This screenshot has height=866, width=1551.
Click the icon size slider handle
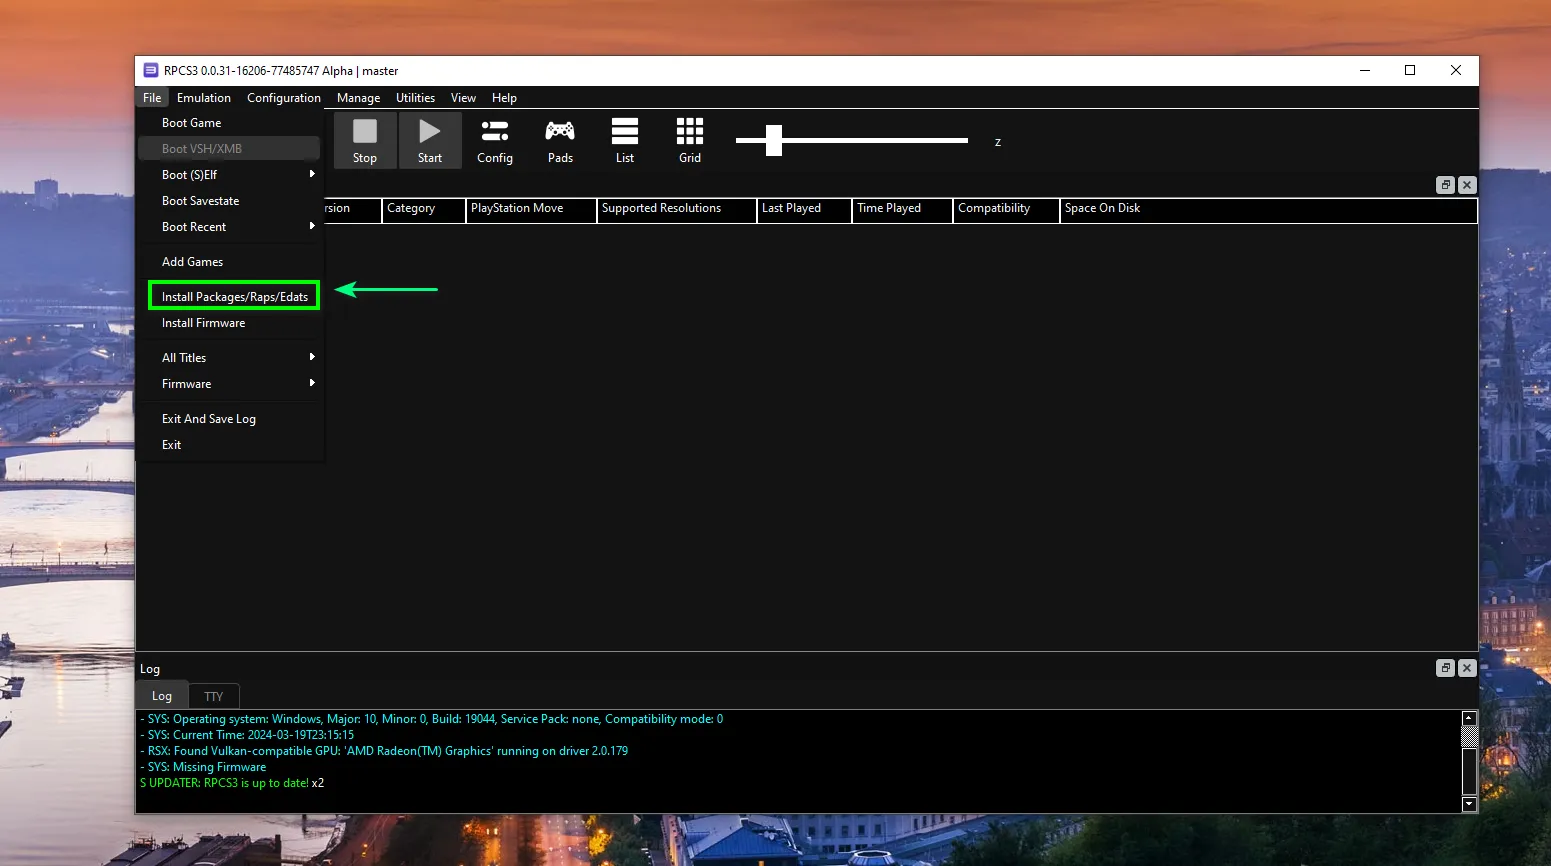tap(773, 141)
